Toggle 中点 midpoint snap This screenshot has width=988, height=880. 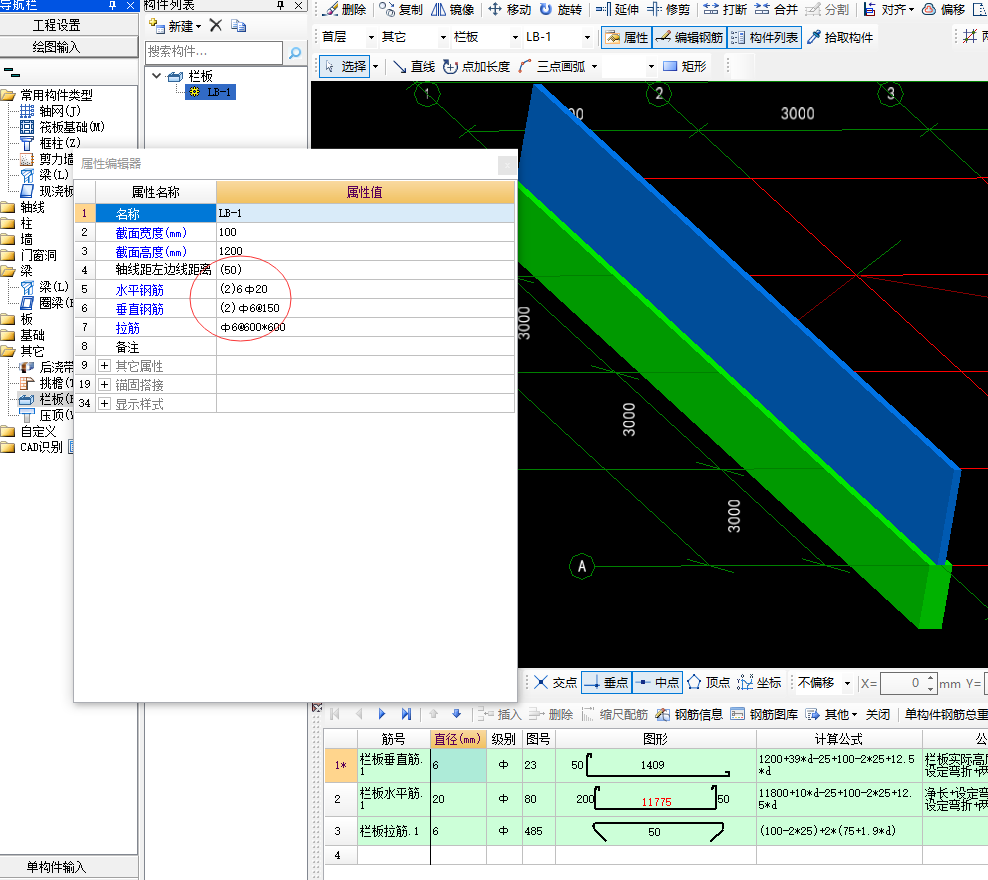(x=657, y=683)
